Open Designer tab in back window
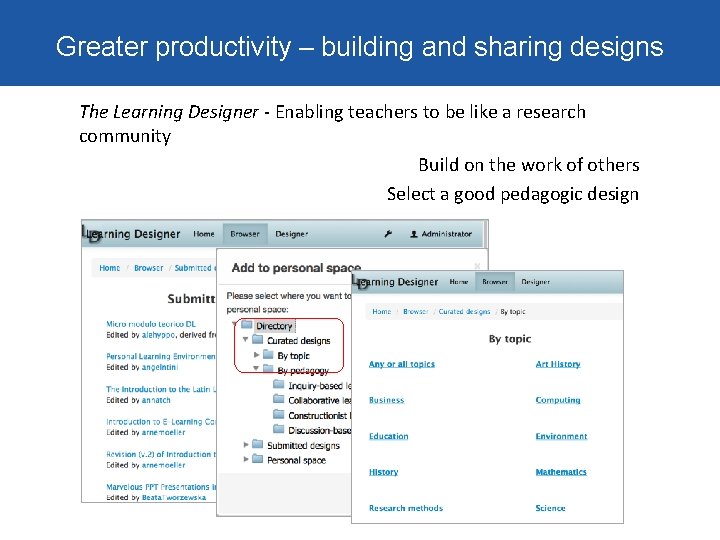This screenshot has width=720, height=540. (292, 234)
